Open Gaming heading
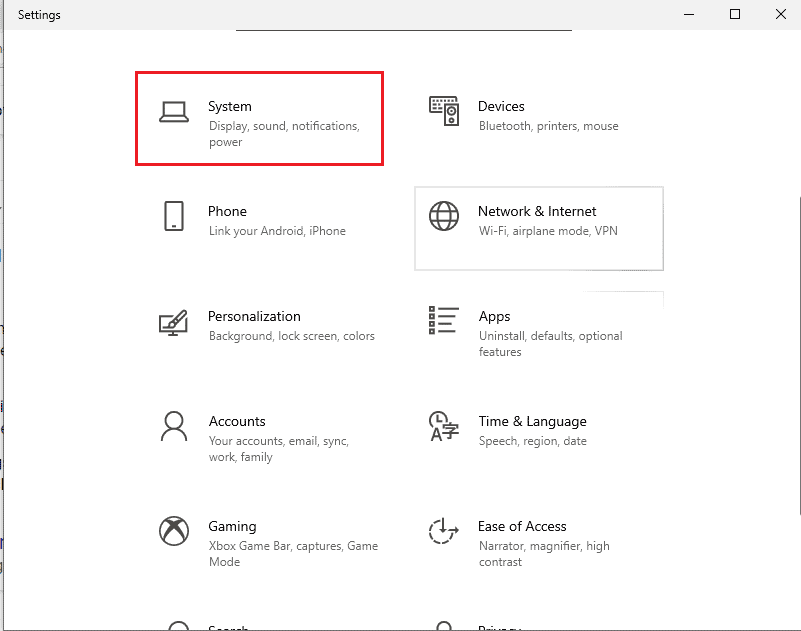The height and width of the screenshot is (631, 801). point(232,527)
